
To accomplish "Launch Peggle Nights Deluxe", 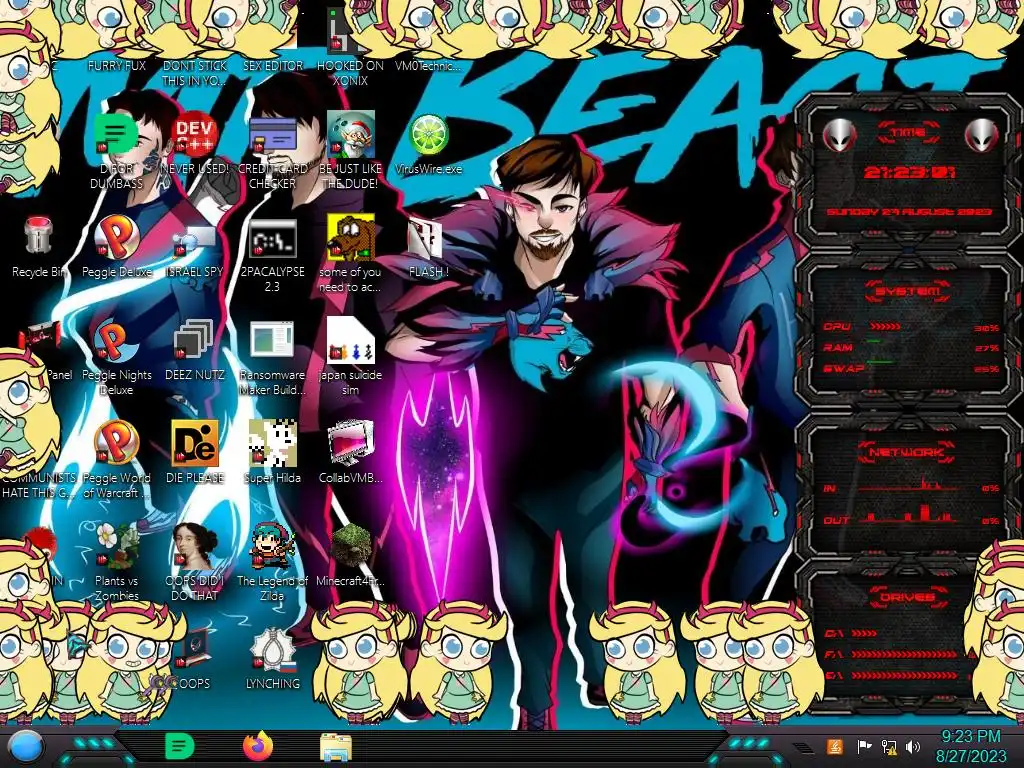I will (x=116, y=340).
